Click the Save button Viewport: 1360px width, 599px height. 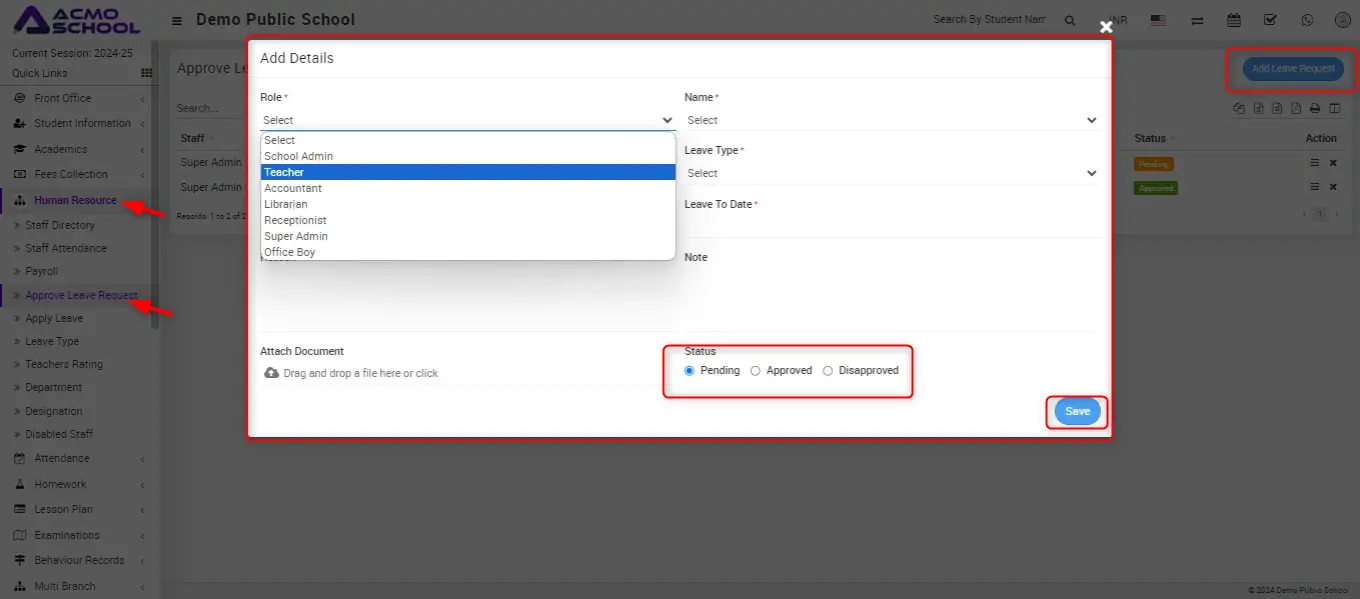click(x=1077, y=412)
